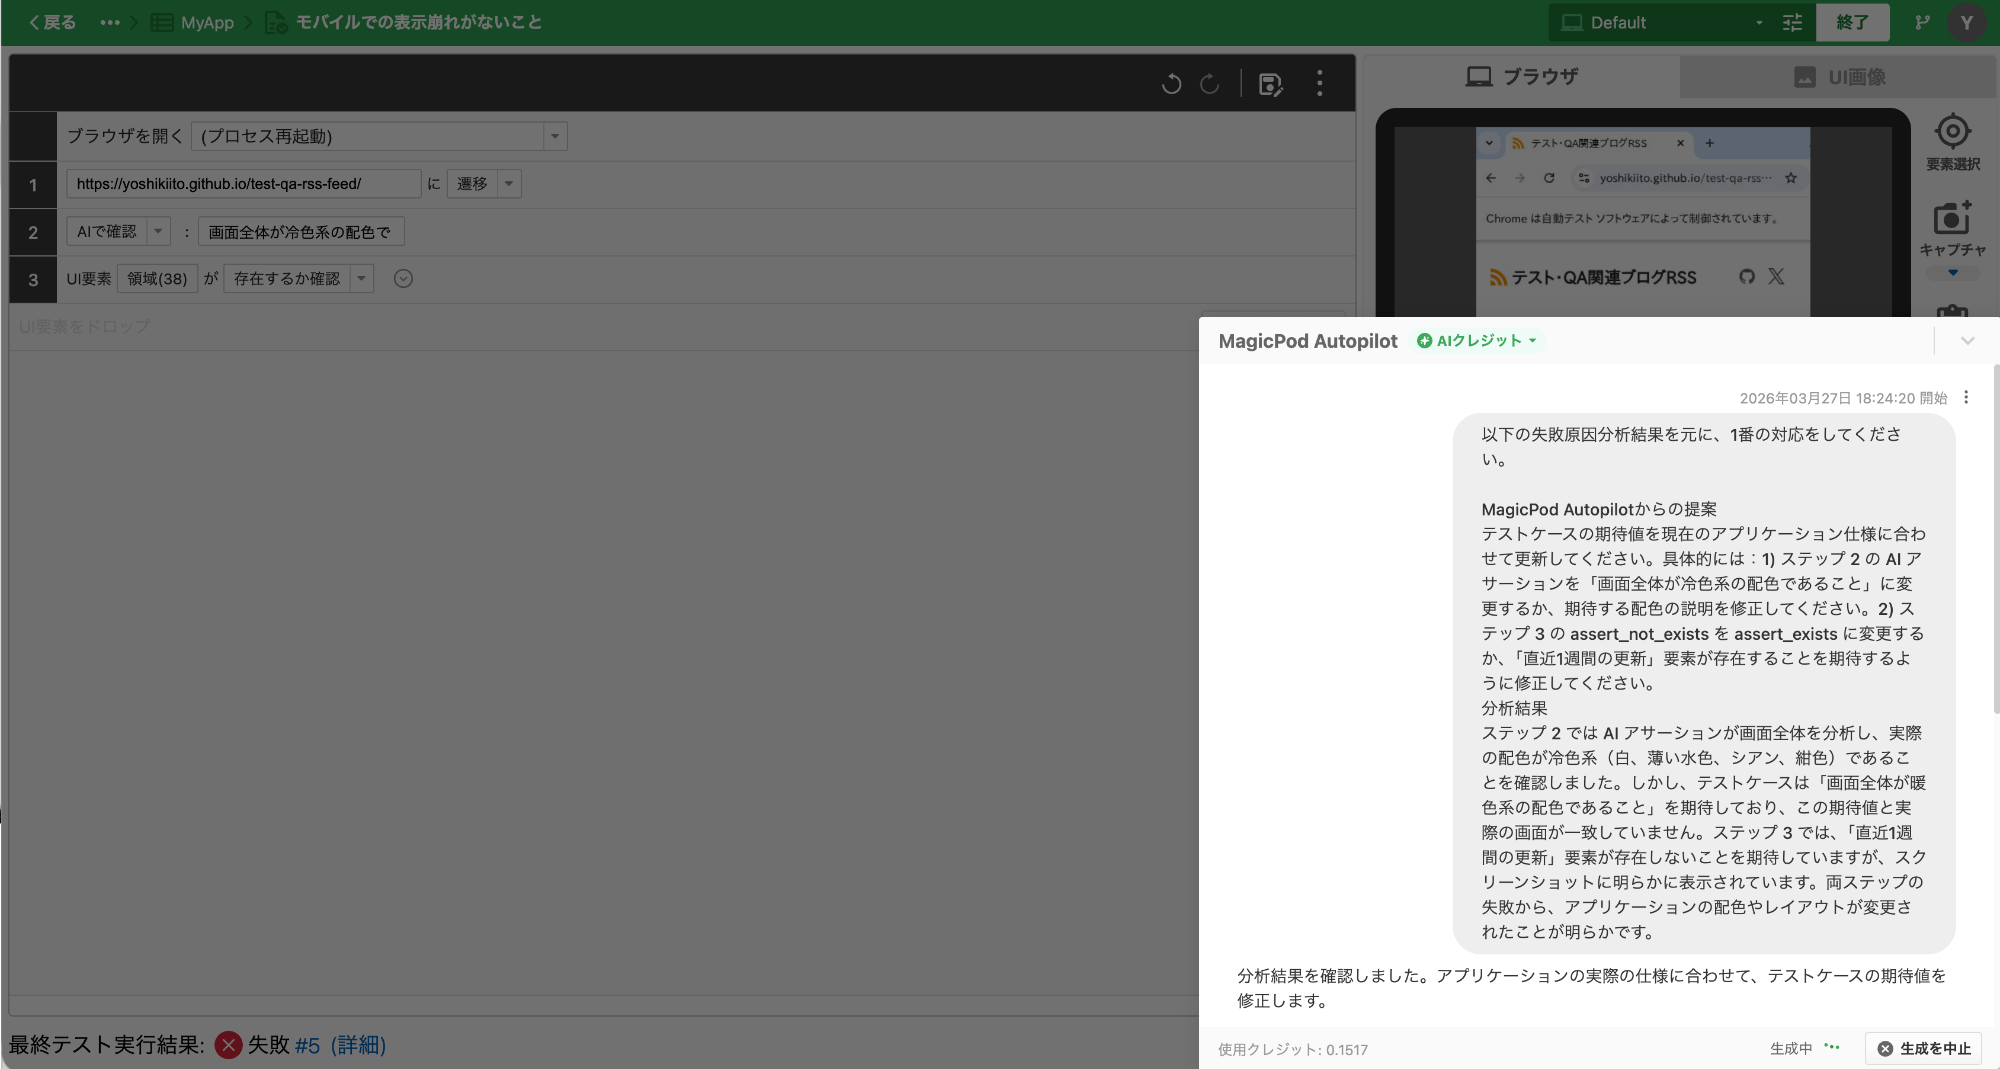Select the 要素選択 target icon
The width and height of the screenshot is (2000, 1069).
click(1952, 132)
